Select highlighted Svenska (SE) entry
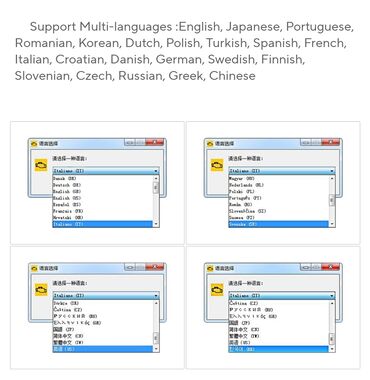Screen dimensions: 370x380 pos(279,224)
